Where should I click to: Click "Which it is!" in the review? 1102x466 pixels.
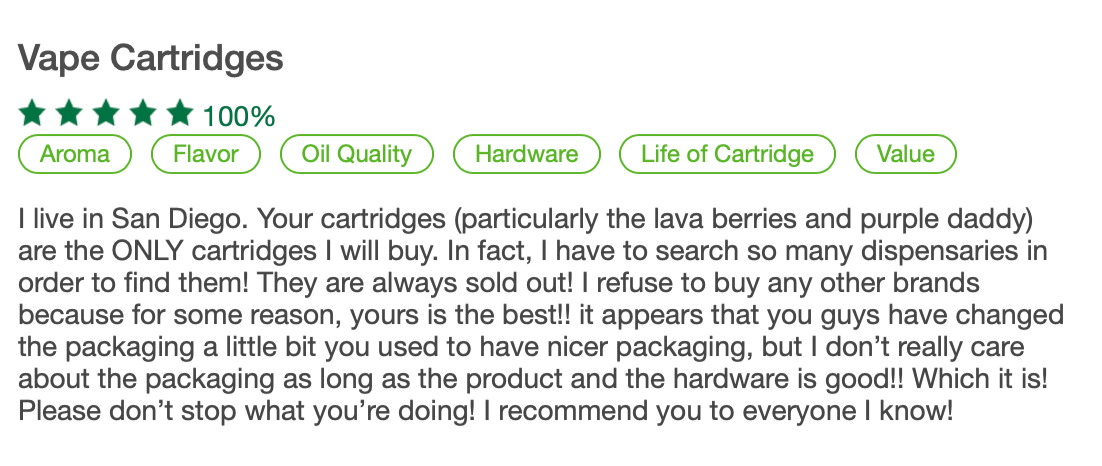[x=980, y=379]
